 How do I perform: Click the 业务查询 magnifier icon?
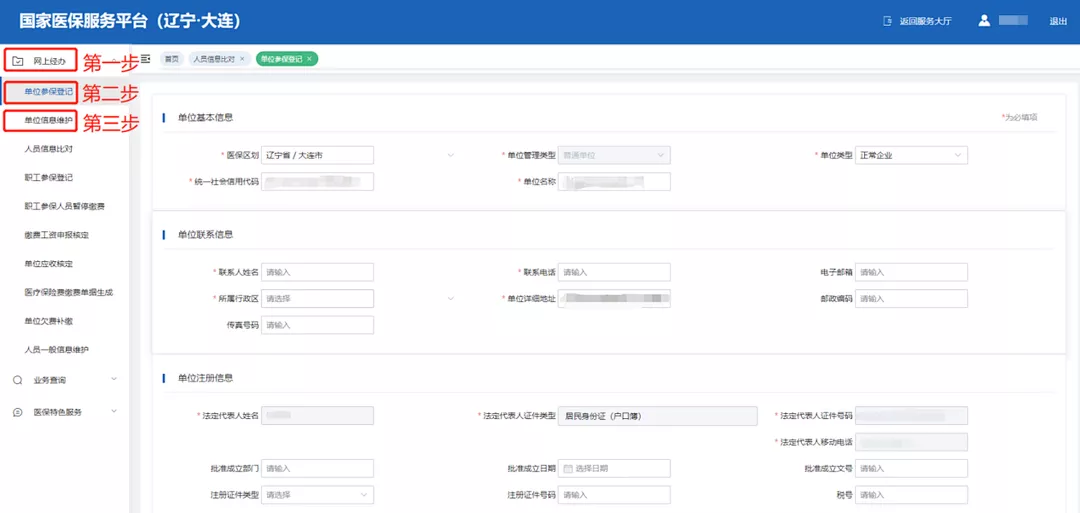(18, 380)
